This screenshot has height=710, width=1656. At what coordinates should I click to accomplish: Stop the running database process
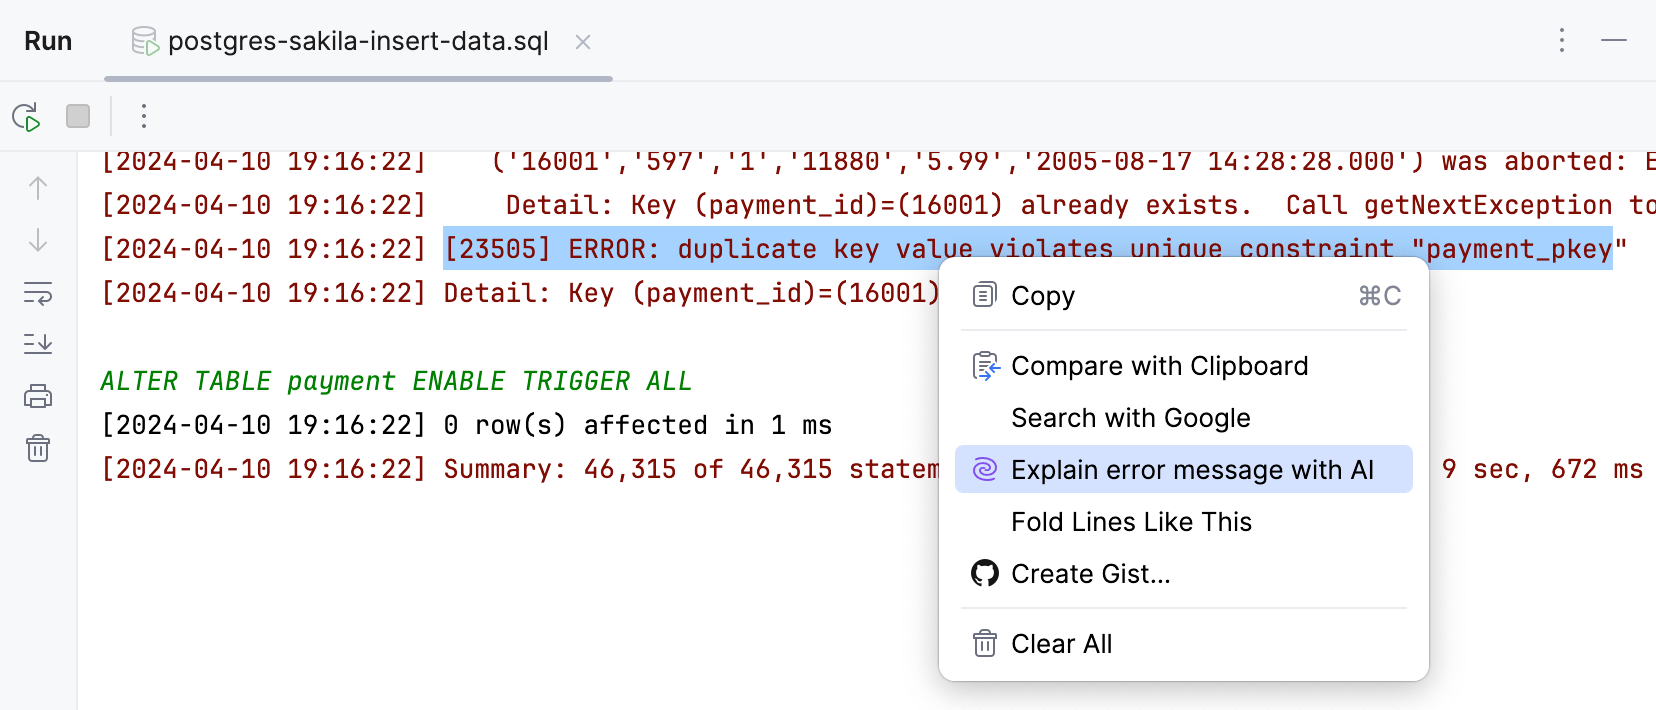77,116
